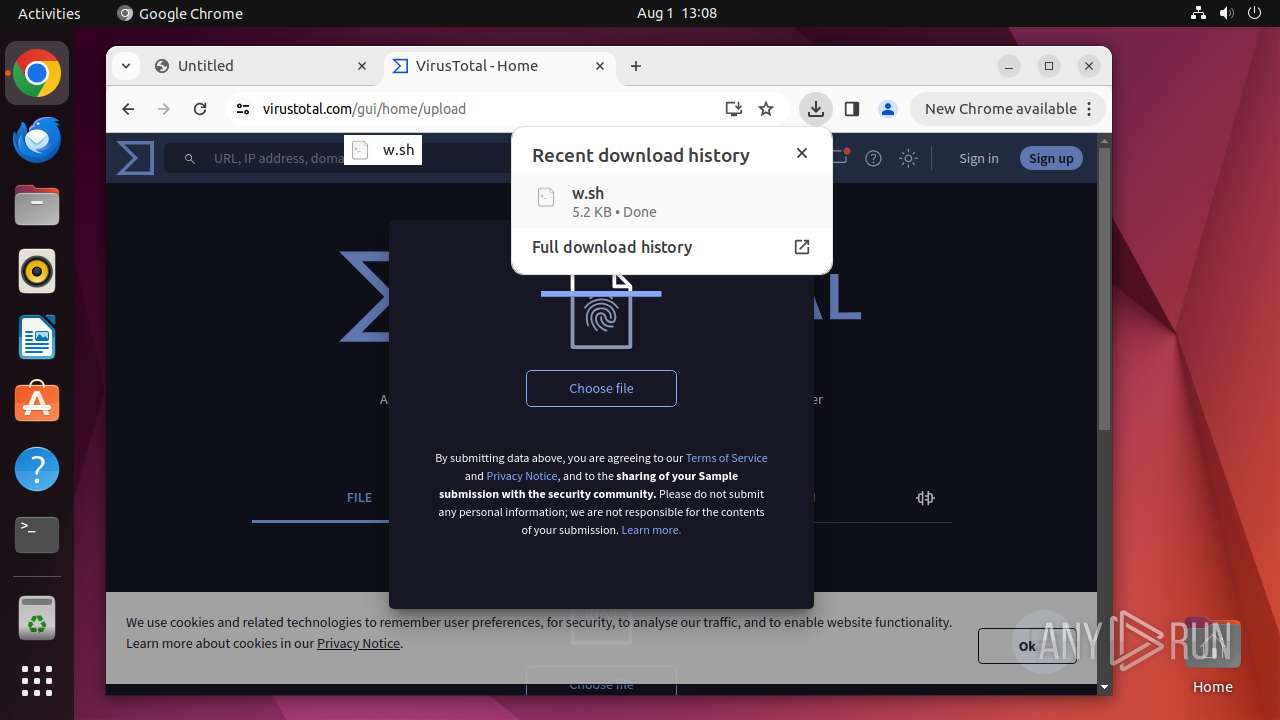Open the Help icon in dock
The width and height of the screenshot is (1280, 720).
37,469
